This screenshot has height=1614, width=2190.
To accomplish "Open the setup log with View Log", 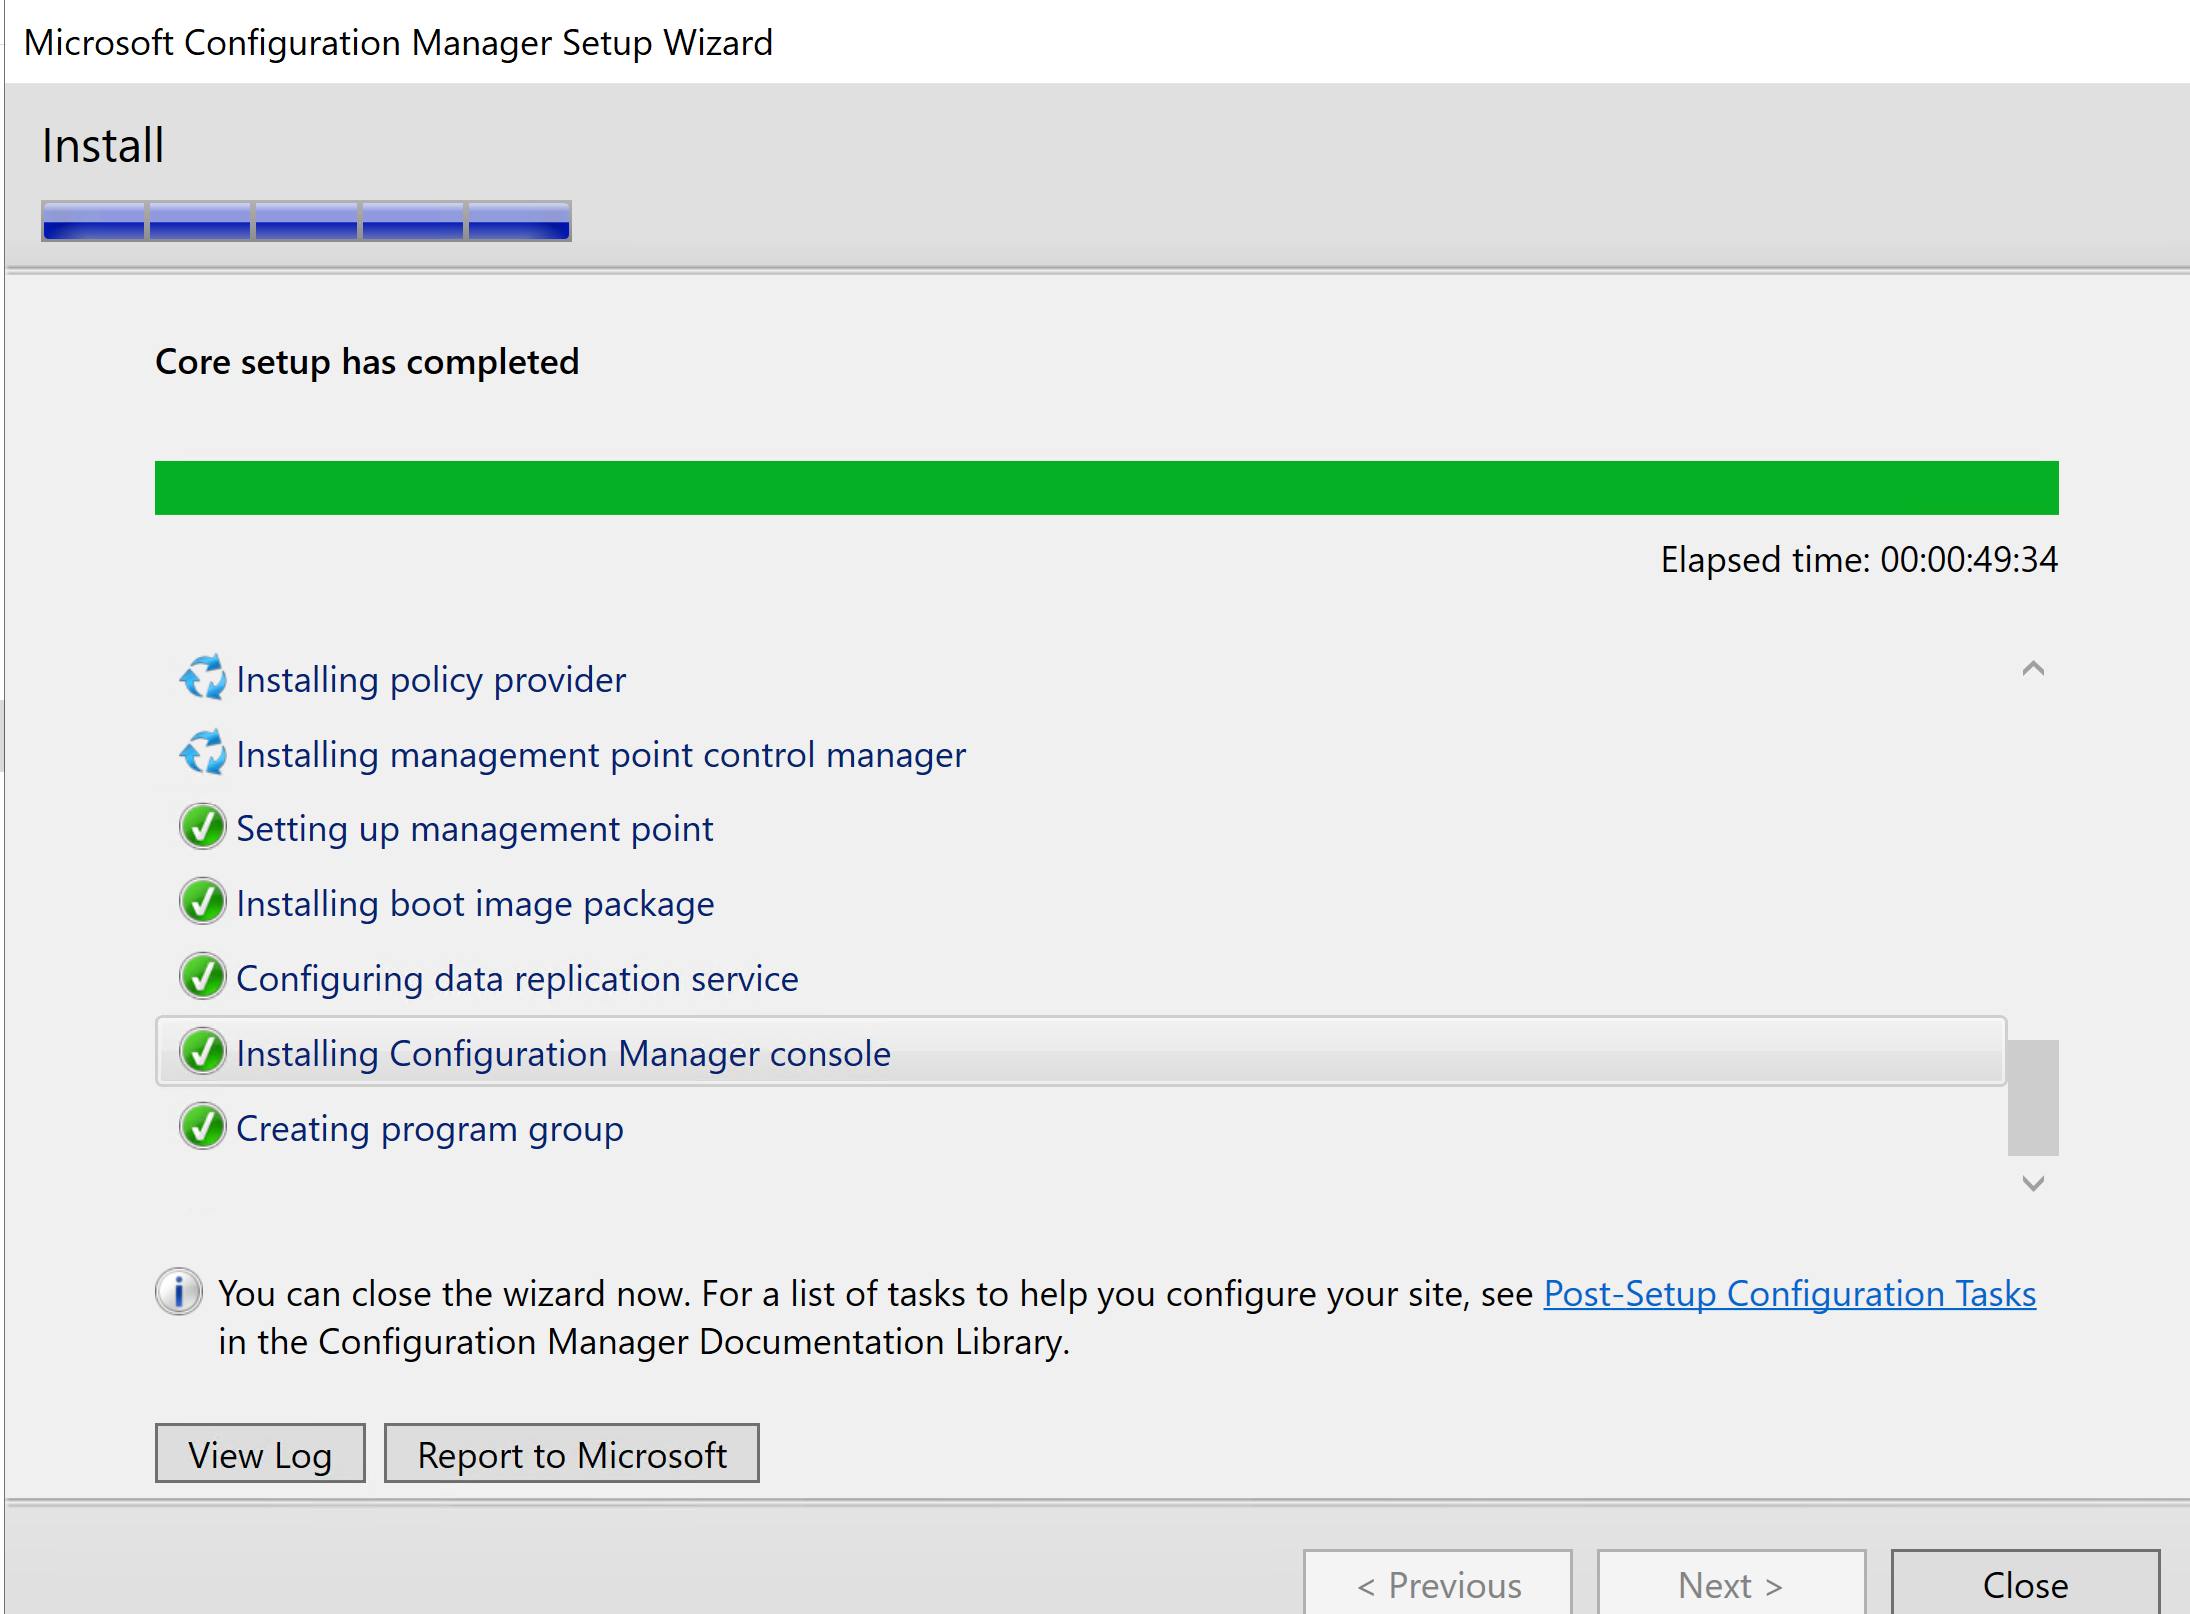I will pyautogui.click(x=260, y=1454).
